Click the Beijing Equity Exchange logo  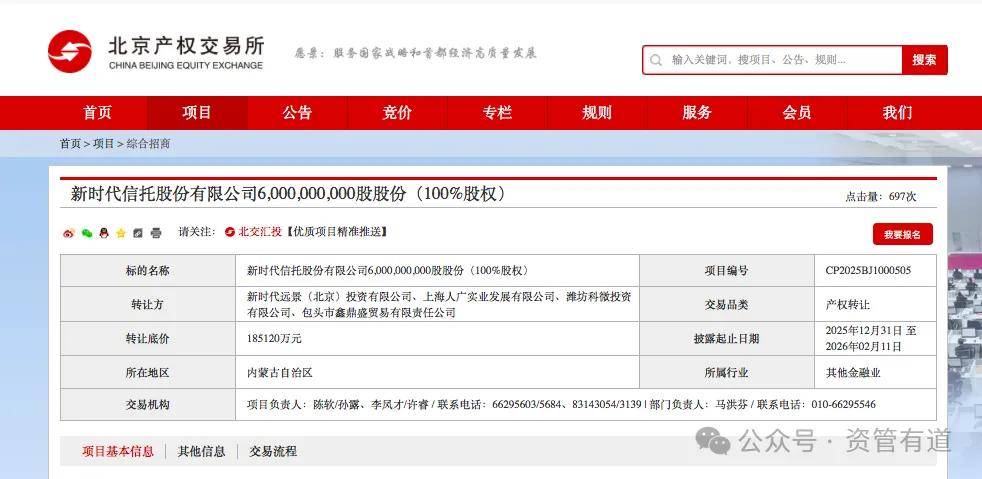(155, 52)
